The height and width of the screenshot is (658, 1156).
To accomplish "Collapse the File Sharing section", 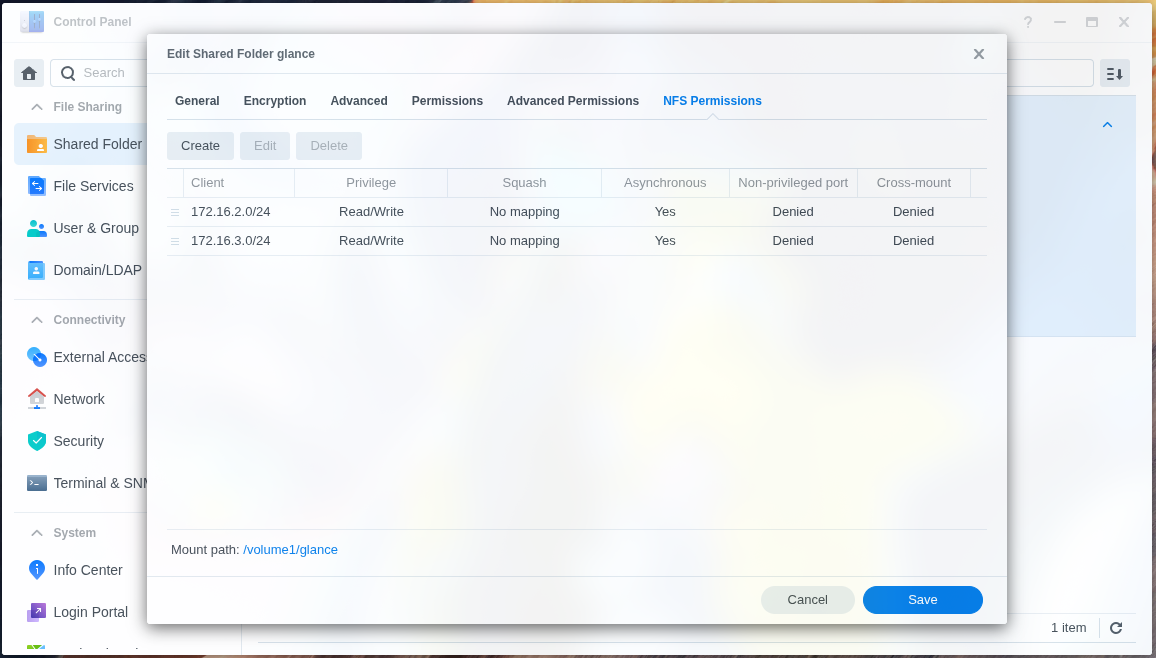I will (x=36, y=107).
